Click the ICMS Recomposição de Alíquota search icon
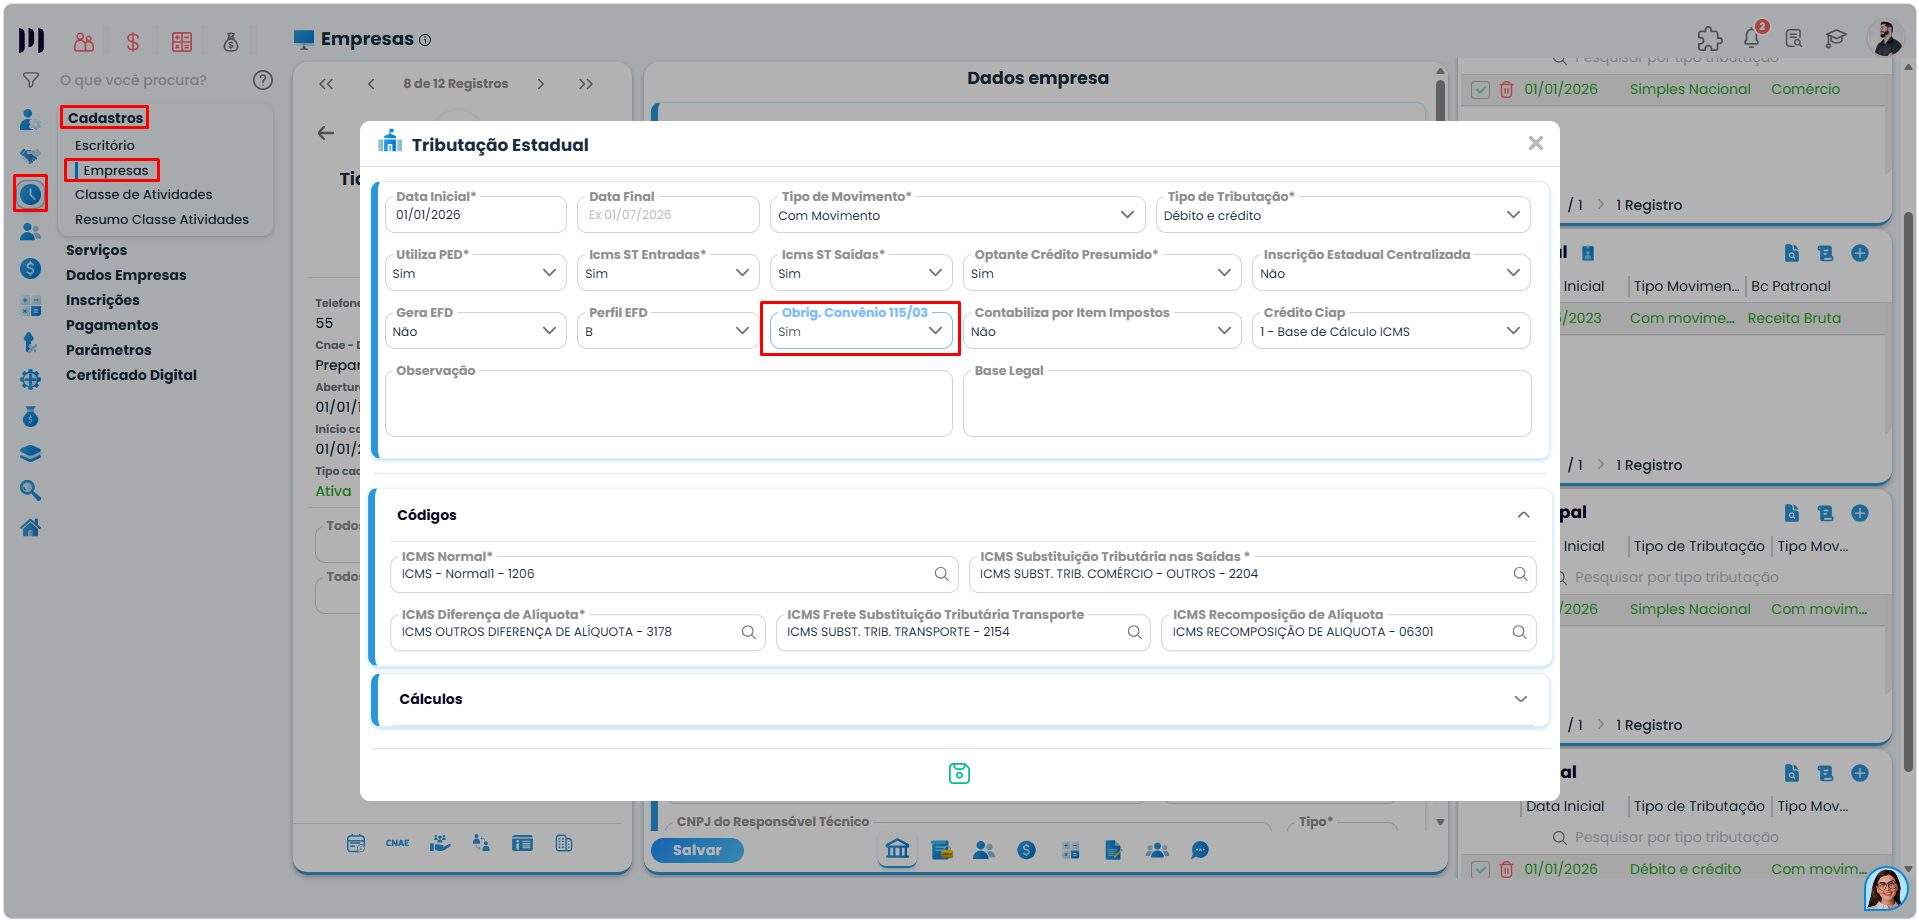 click(1519, 632)
